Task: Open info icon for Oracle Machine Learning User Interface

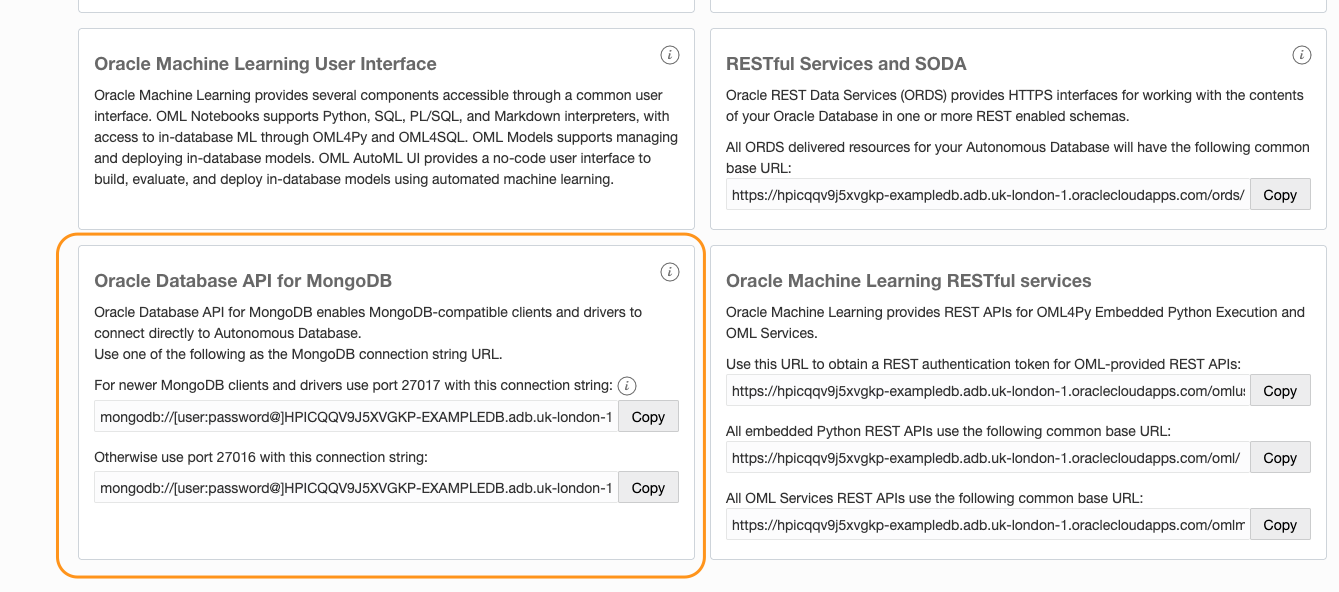Action: [x=670, y=55]
